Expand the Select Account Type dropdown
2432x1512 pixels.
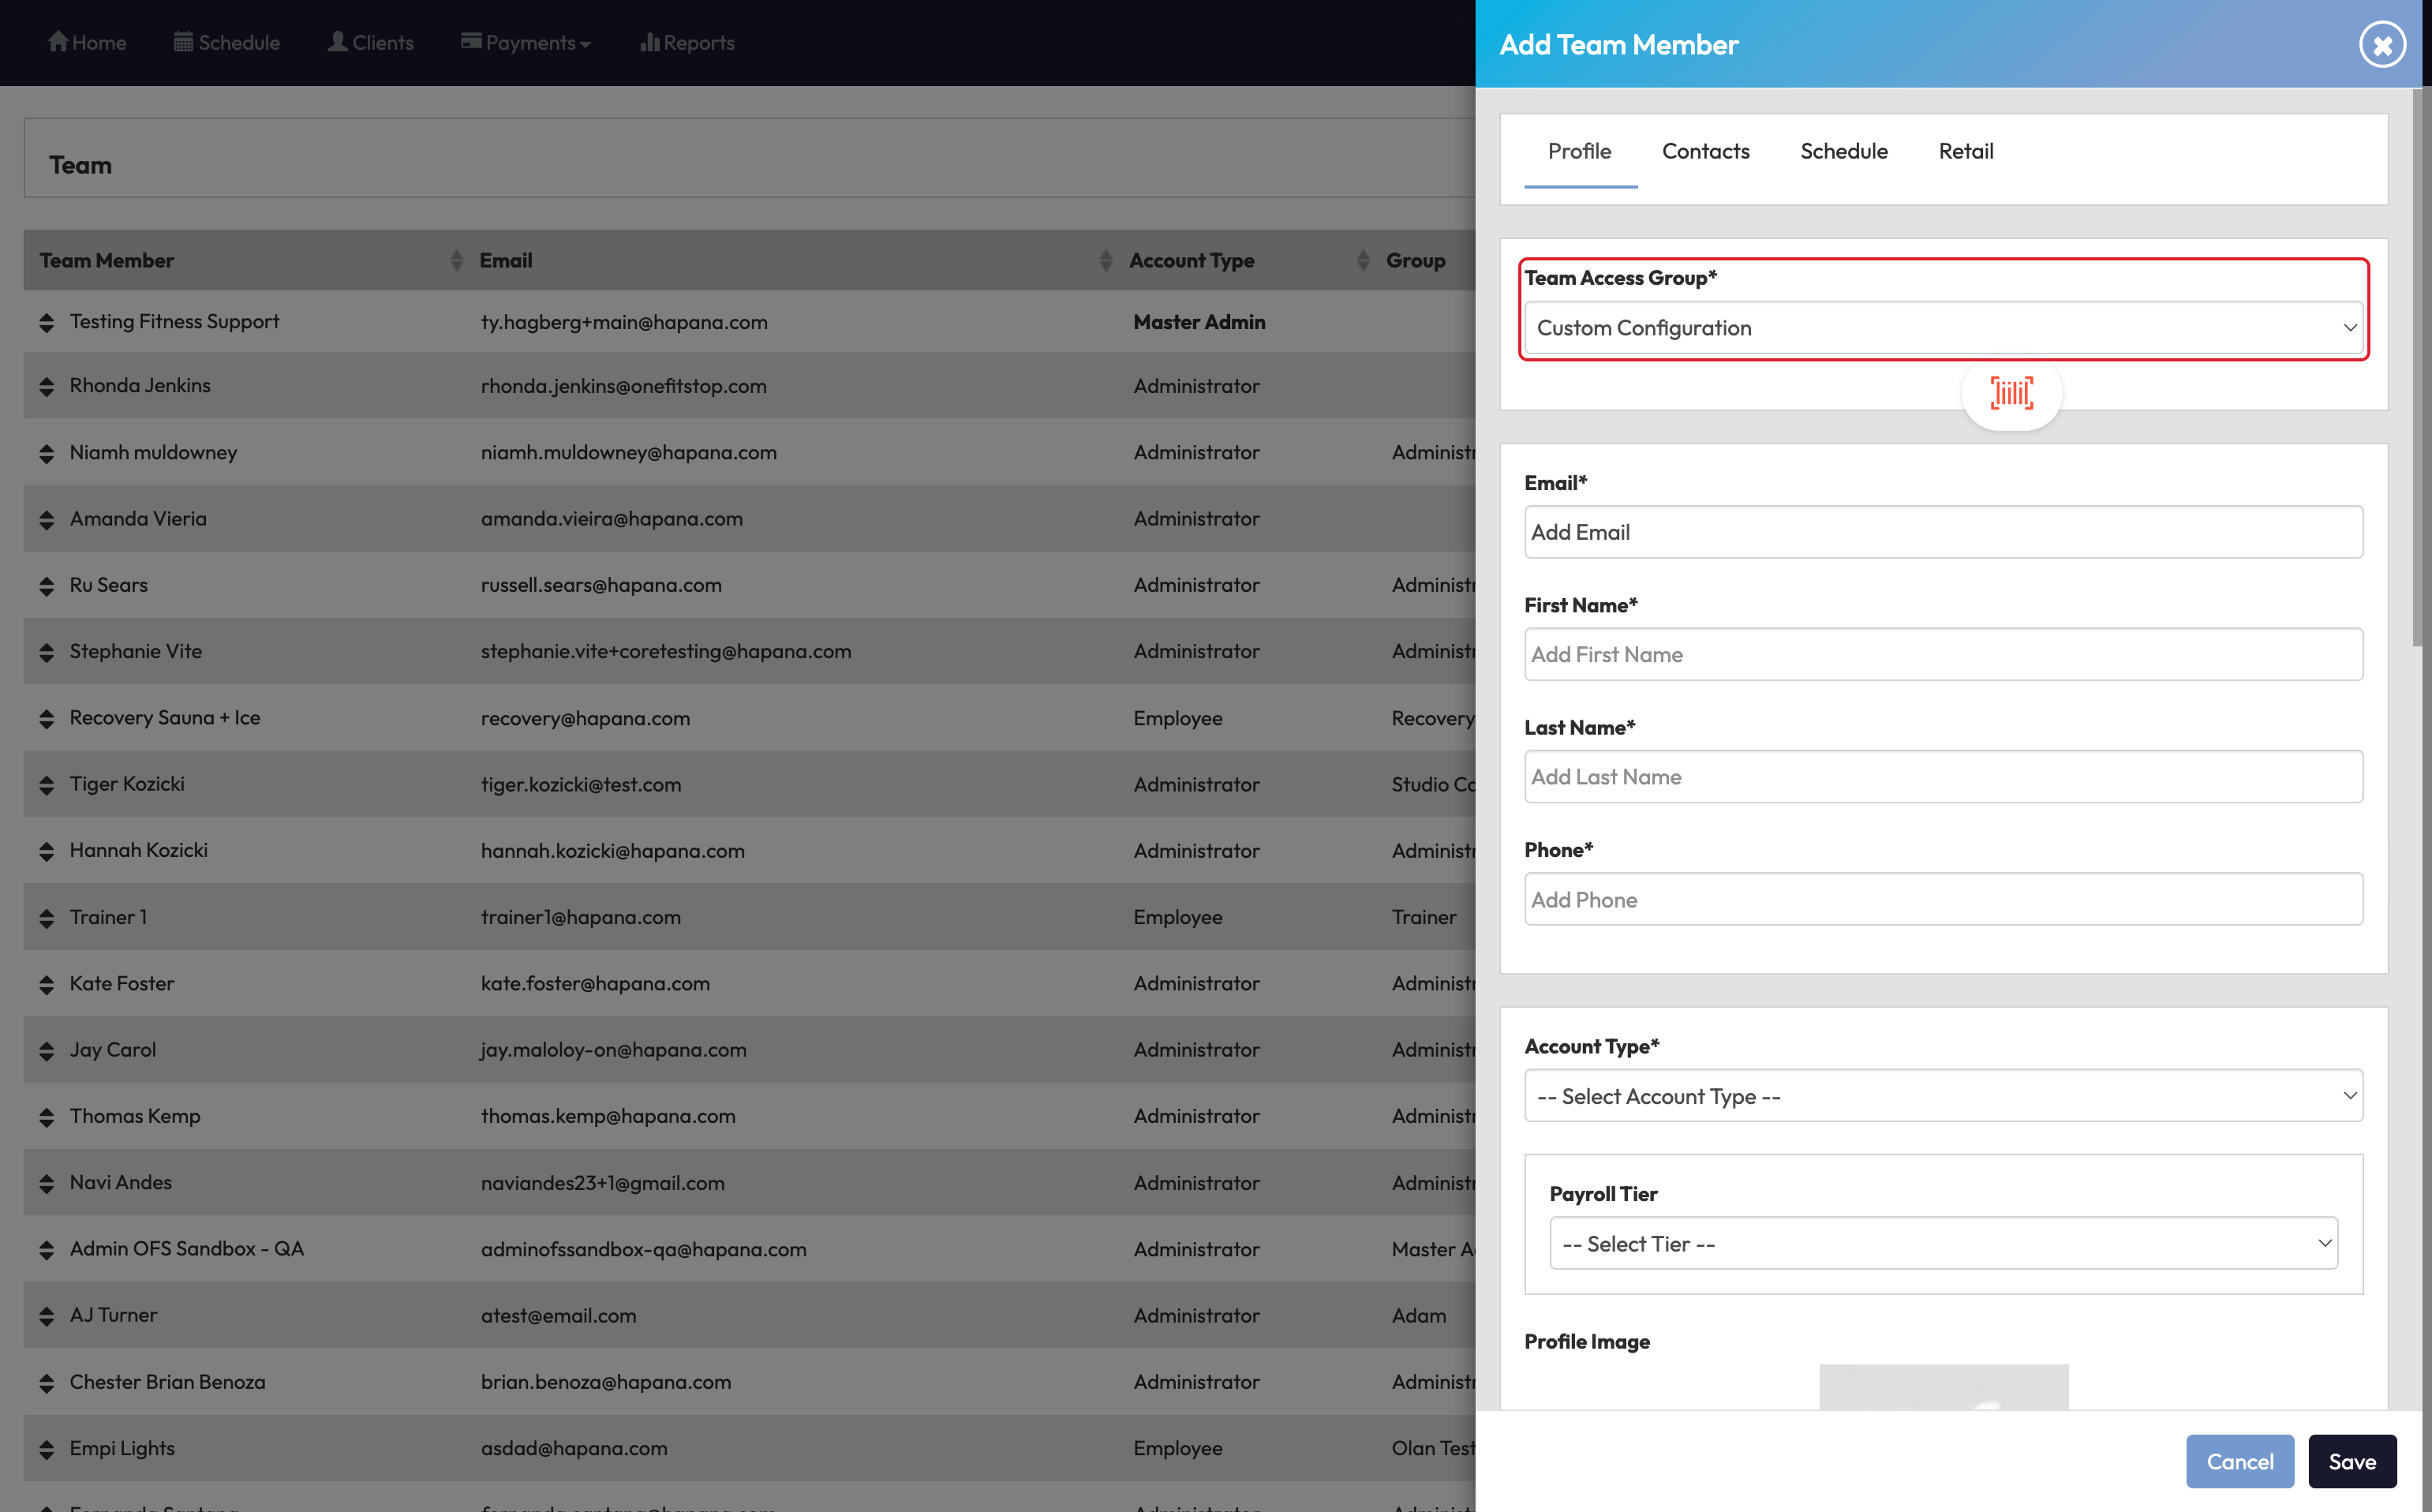tap(1942, 1096)
